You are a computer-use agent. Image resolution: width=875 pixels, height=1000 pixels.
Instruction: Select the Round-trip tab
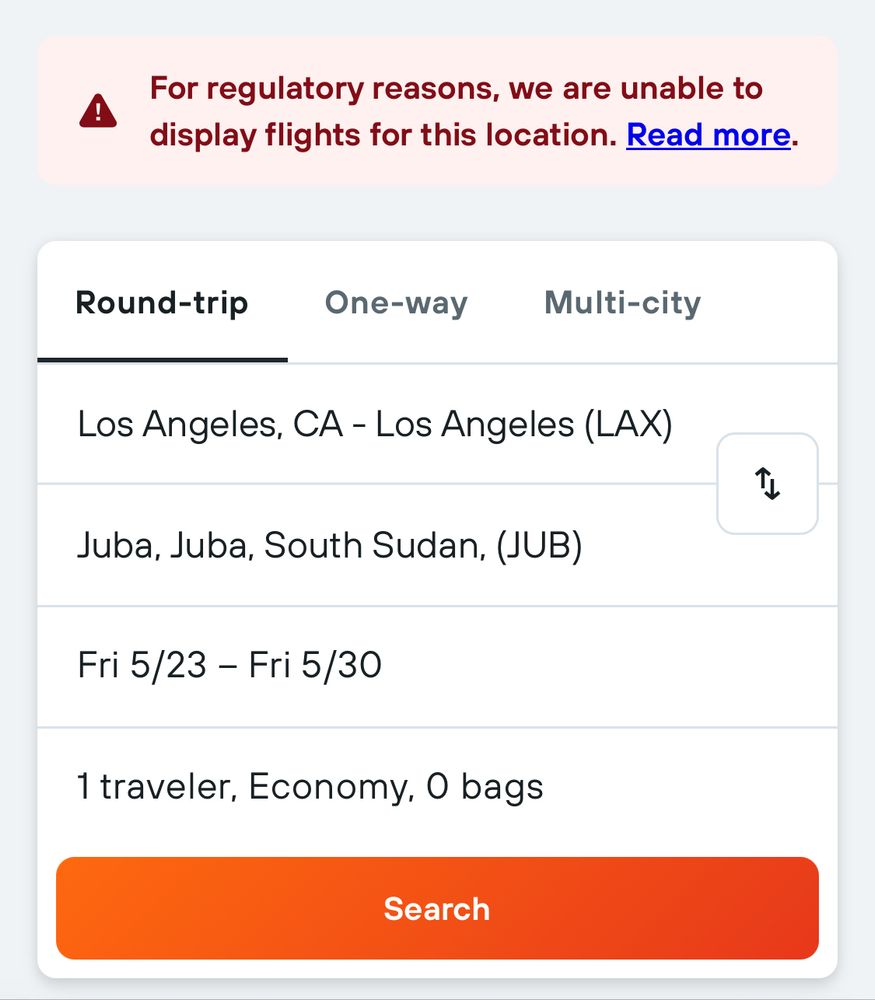point(162,302)
